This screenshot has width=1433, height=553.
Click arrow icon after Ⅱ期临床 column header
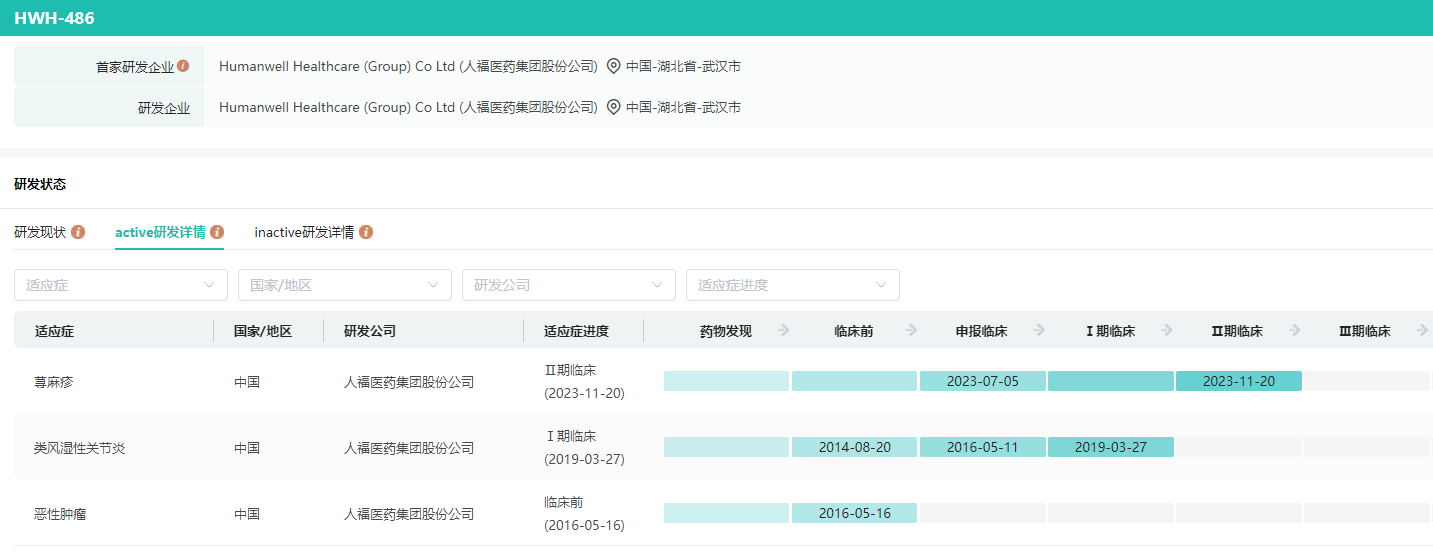[x=1296, y=330]
